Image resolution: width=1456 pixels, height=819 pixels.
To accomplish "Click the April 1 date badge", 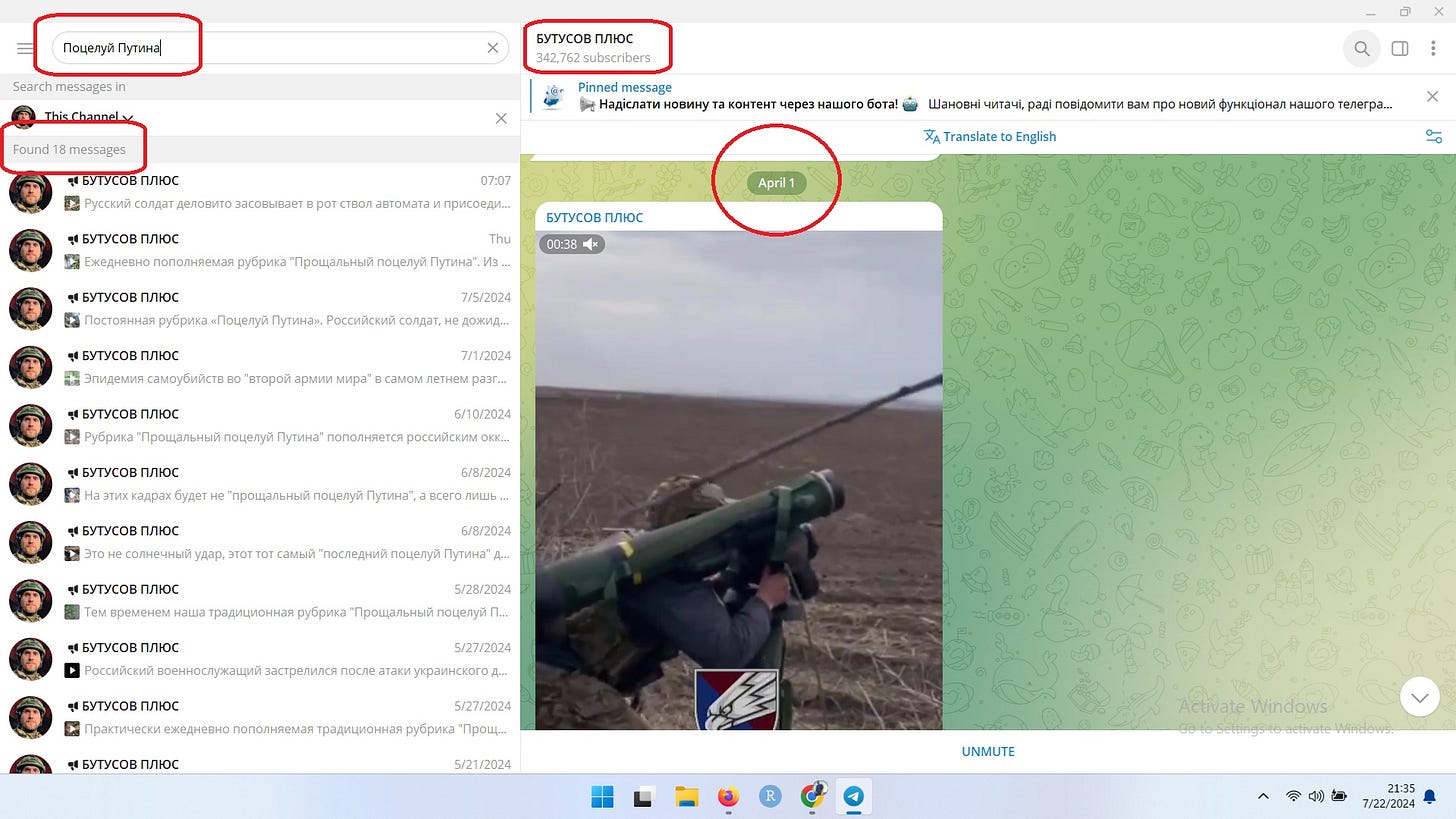I will coord(776,182).
